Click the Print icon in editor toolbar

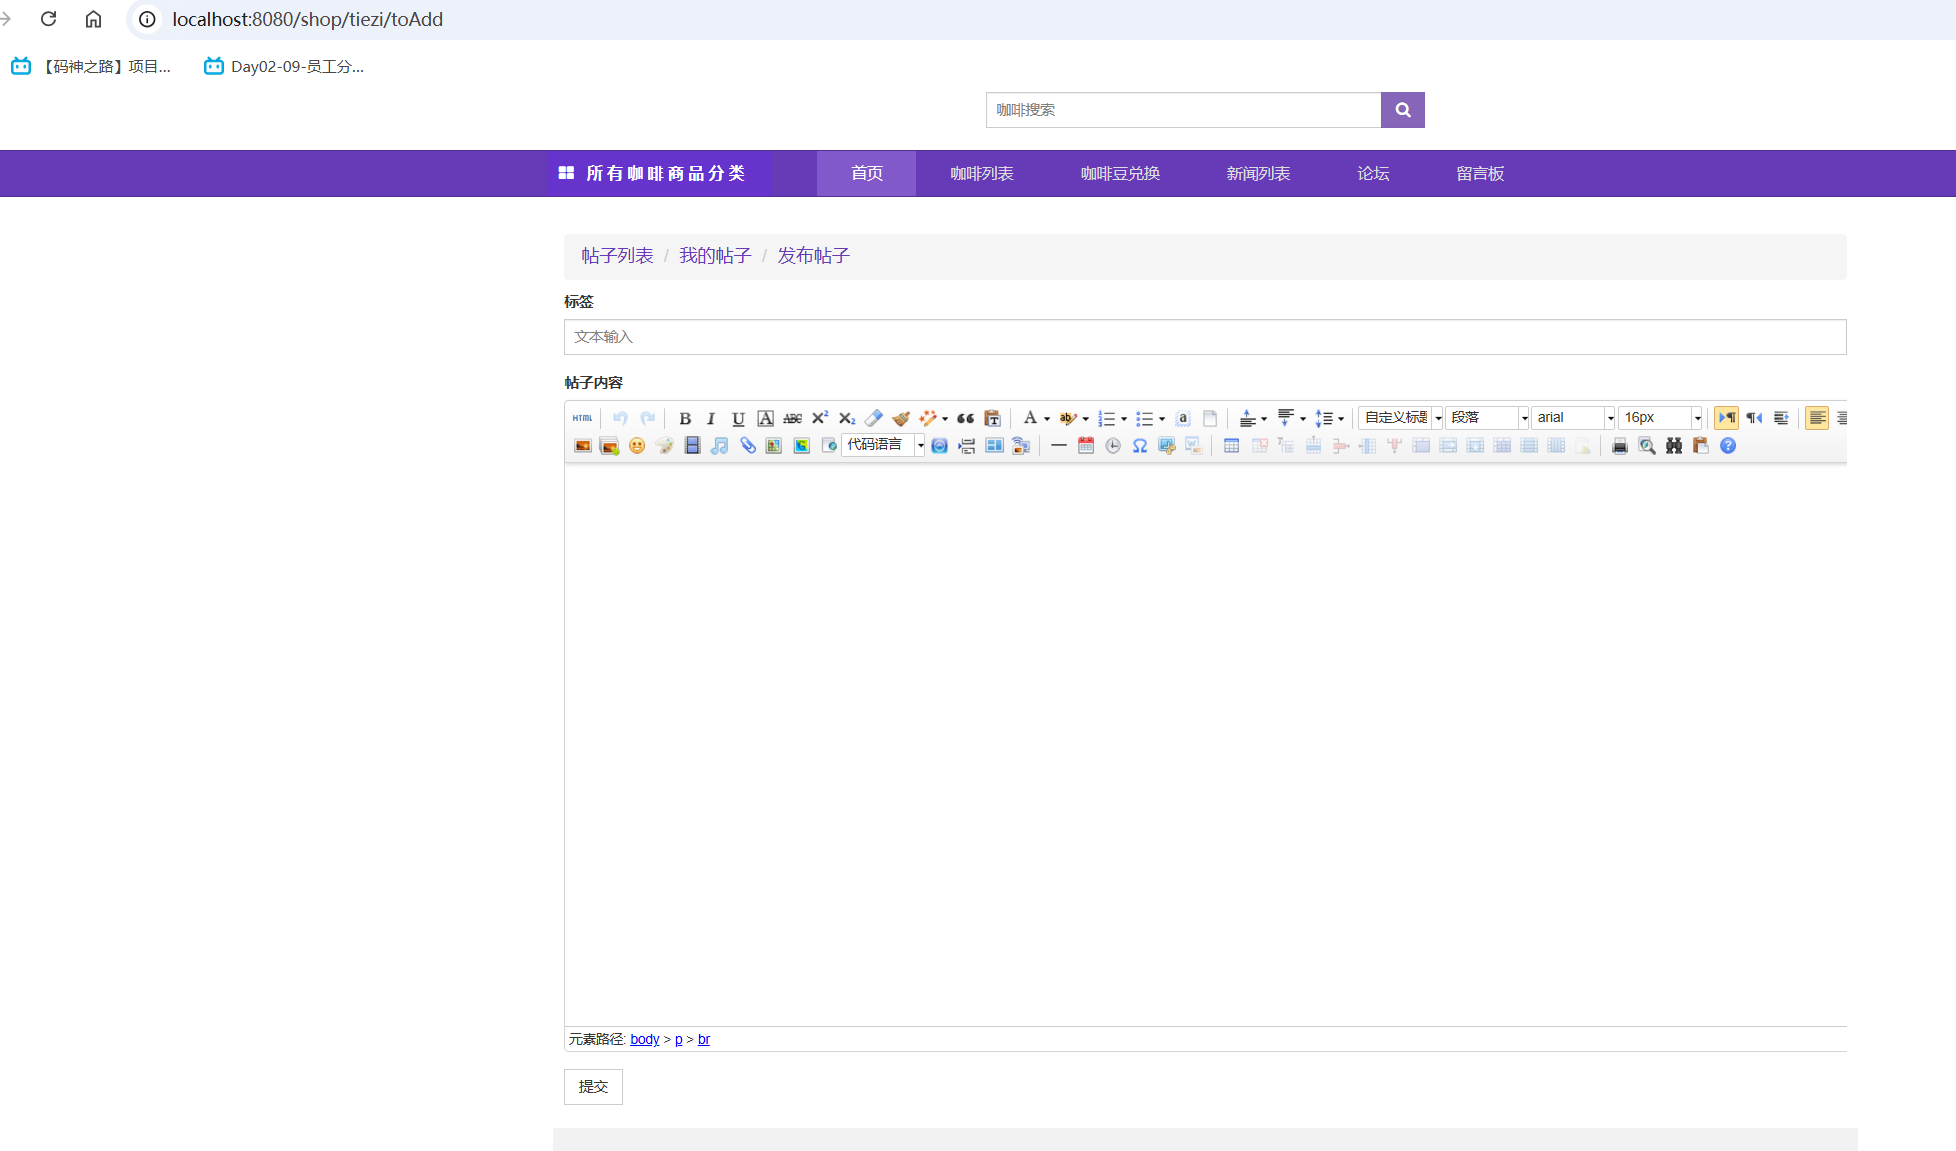point(1620,446)
